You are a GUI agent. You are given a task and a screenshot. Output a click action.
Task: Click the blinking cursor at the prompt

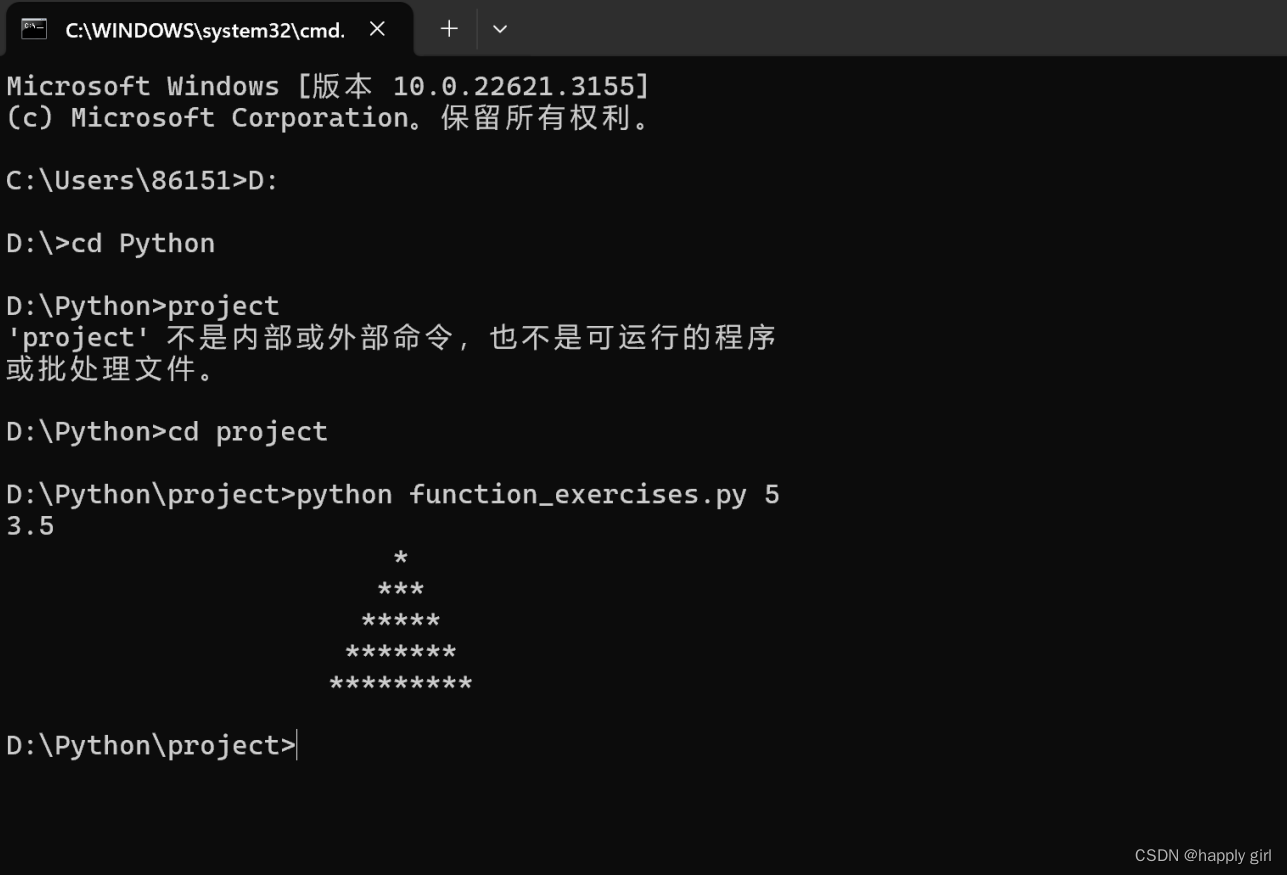click(298, 745)
